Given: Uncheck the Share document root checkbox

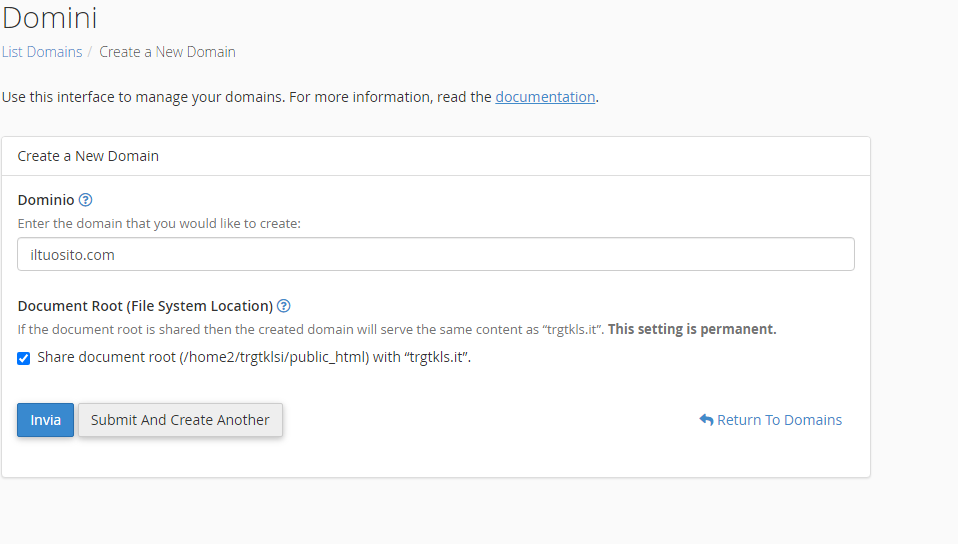Looking at the screenshot, I should pos(24,358).
